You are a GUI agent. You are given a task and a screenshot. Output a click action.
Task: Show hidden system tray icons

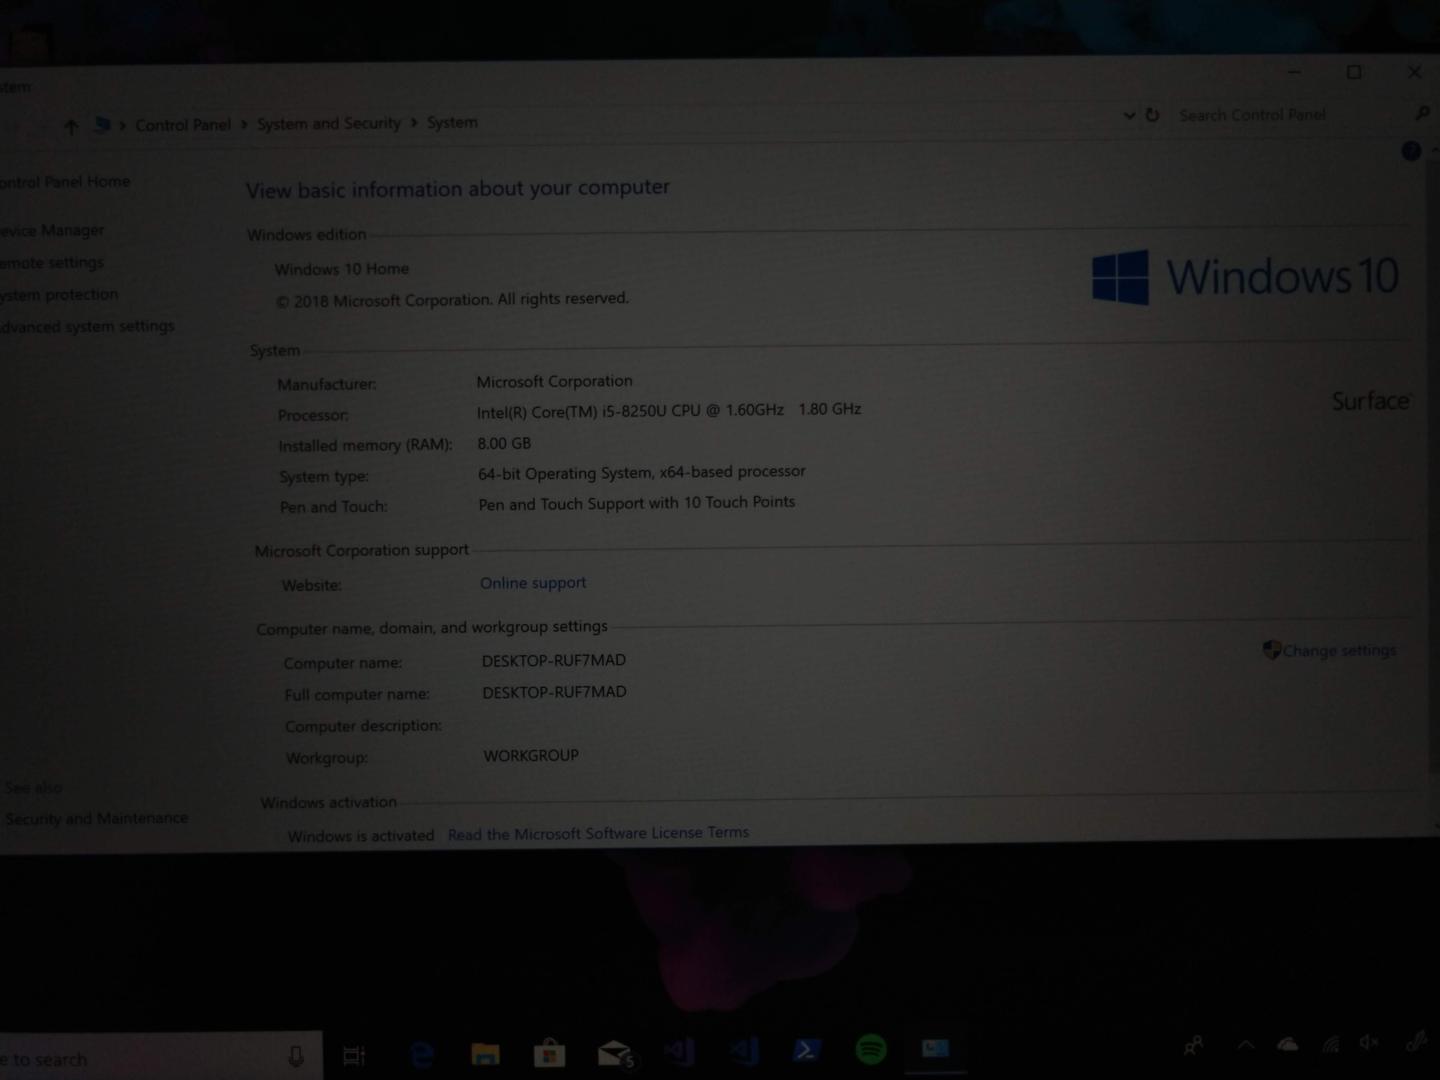click(x=1245, y=1045)
